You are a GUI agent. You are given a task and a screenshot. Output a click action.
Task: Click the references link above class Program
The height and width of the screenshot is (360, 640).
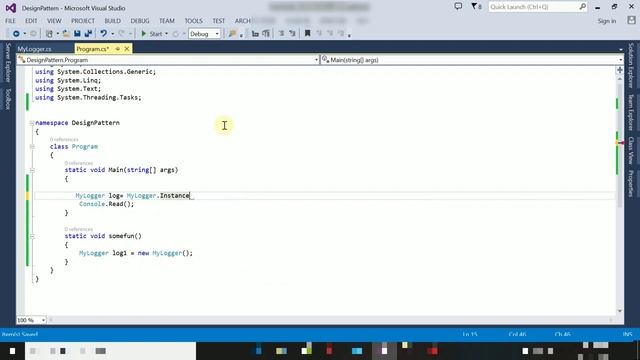pyautogui.click(x=64, y=140)
